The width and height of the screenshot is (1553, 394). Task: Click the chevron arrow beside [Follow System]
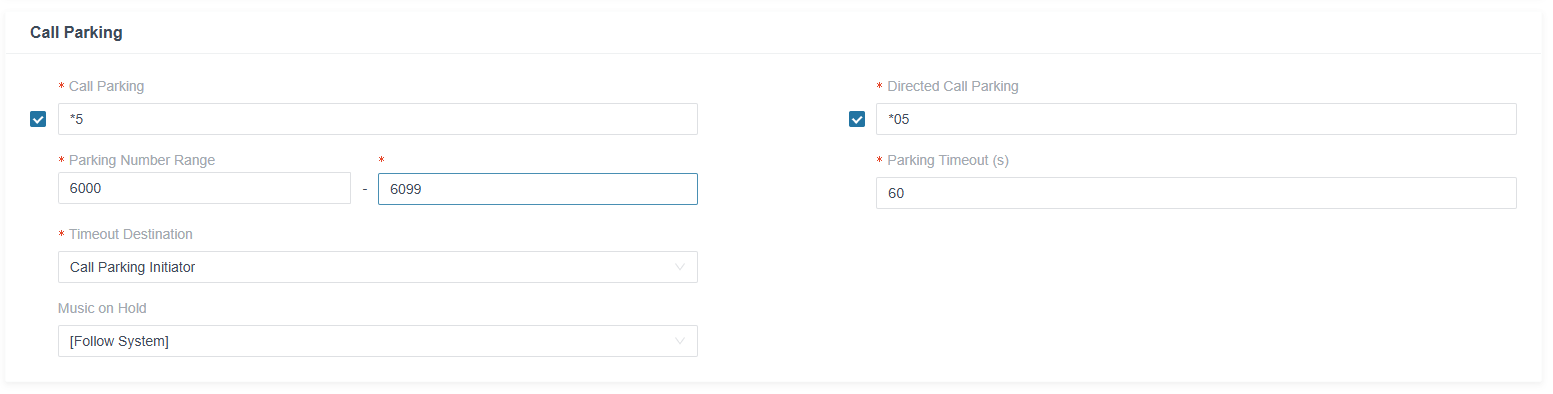(x=680, y=341)
